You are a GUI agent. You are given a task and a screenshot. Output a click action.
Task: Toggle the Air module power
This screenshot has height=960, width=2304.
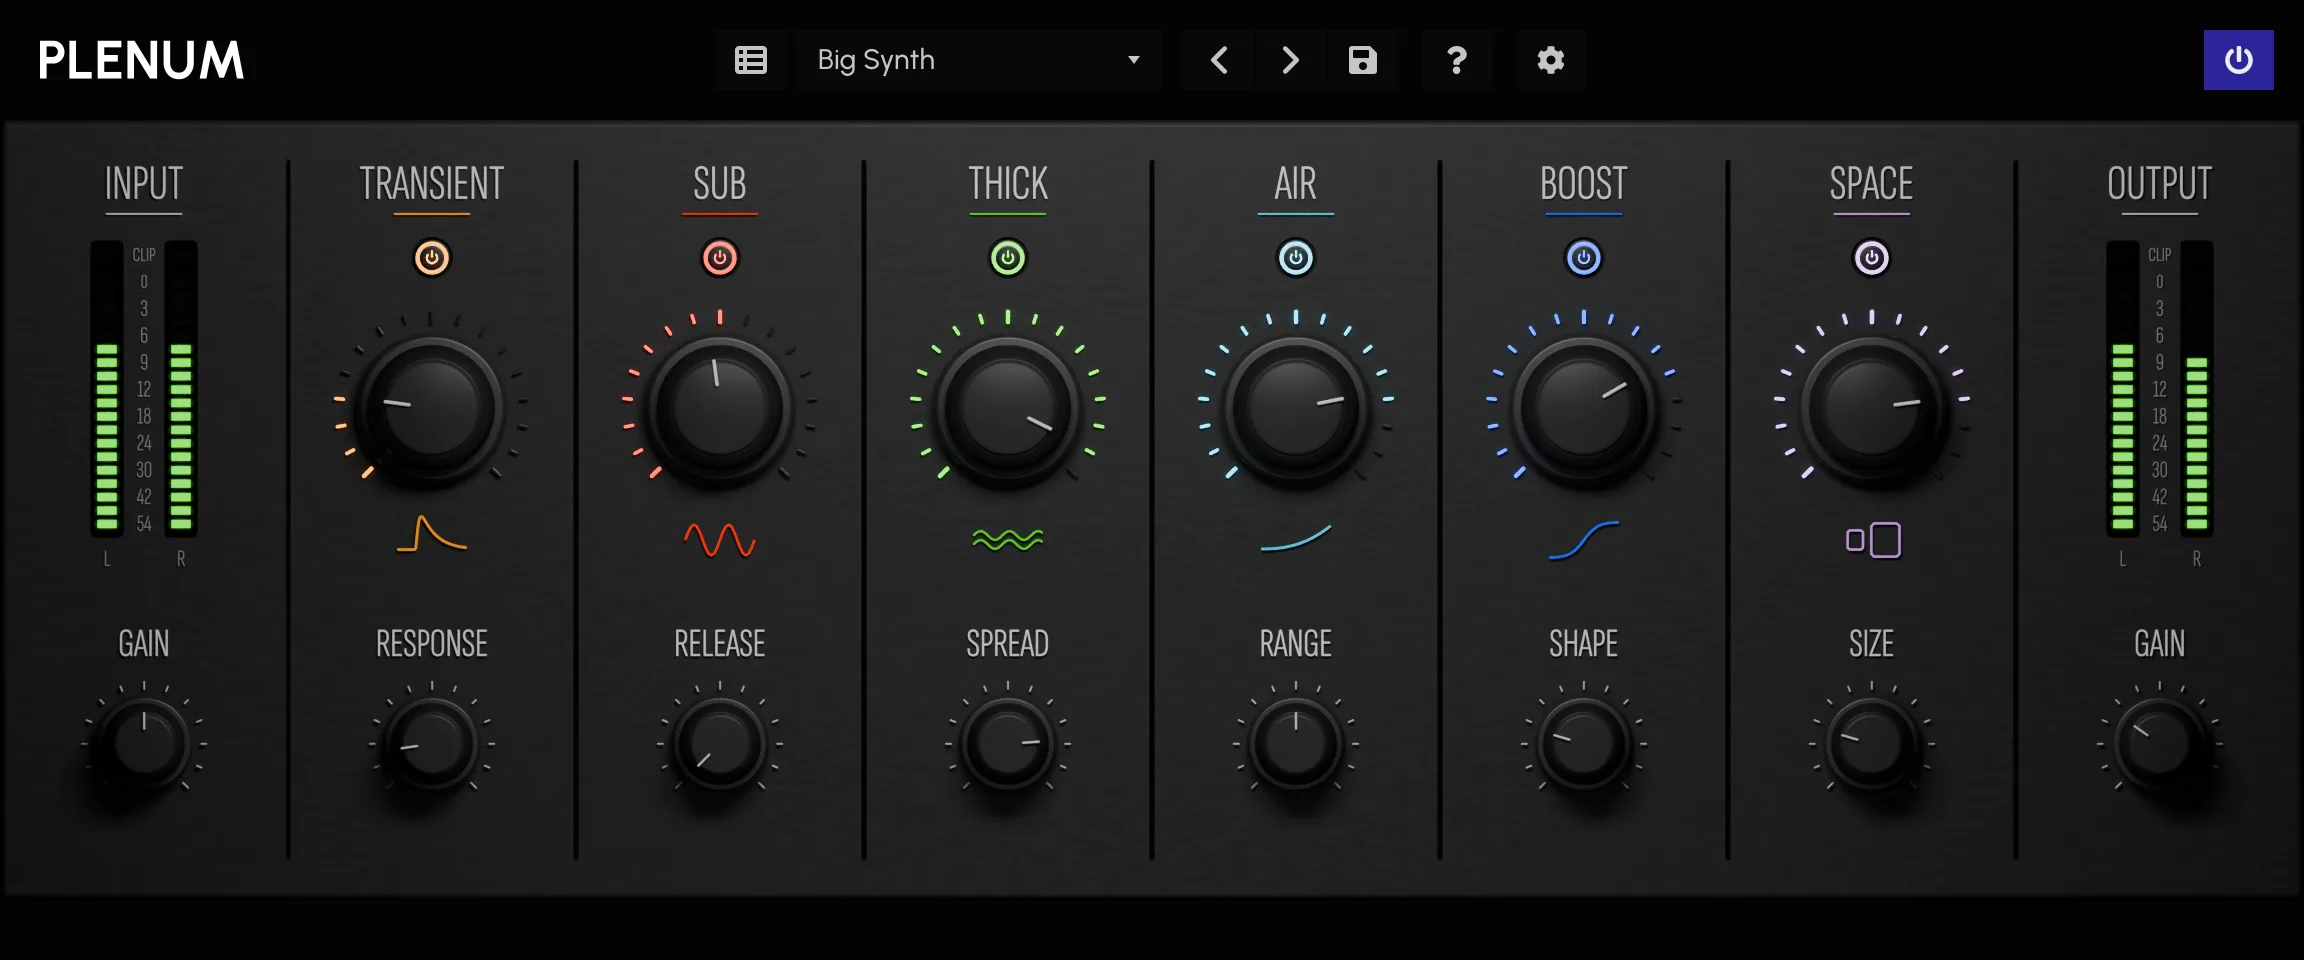click(1296, 258)
